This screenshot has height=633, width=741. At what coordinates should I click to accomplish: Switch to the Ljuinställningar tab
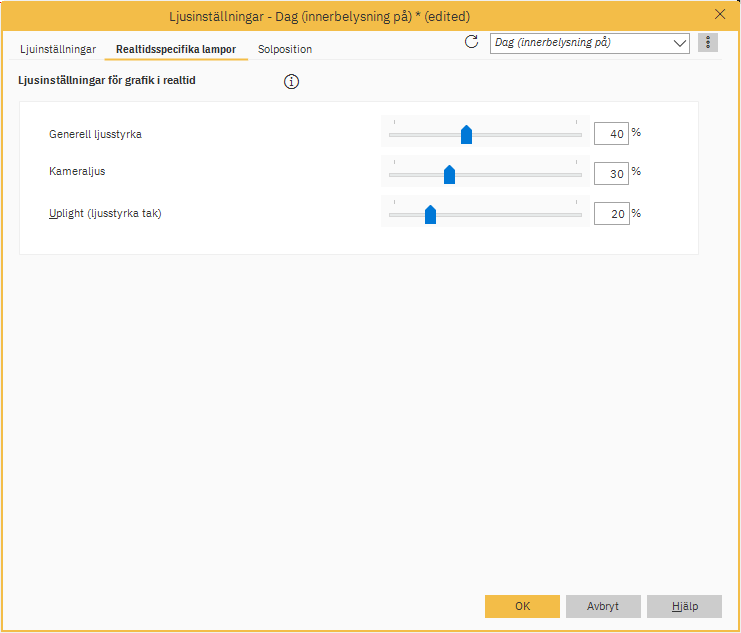pyautogui.click(x=58, y=49)
